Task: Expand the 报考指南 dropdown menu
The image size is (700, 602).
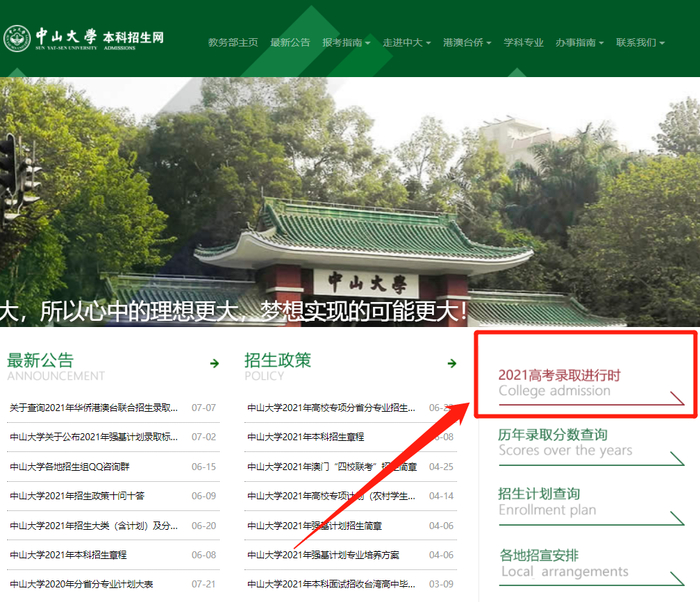Action: click(x=346, y=42)
